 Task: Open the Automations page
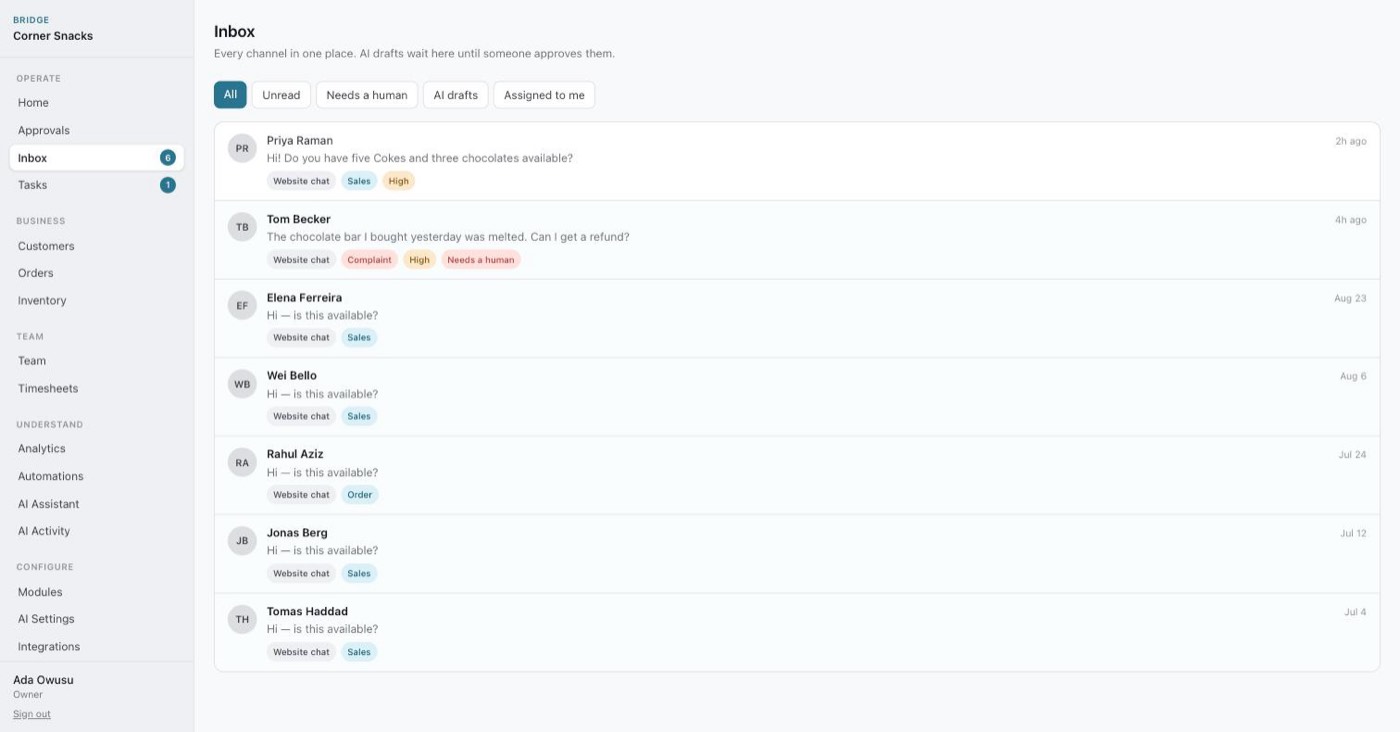[97, 477]
